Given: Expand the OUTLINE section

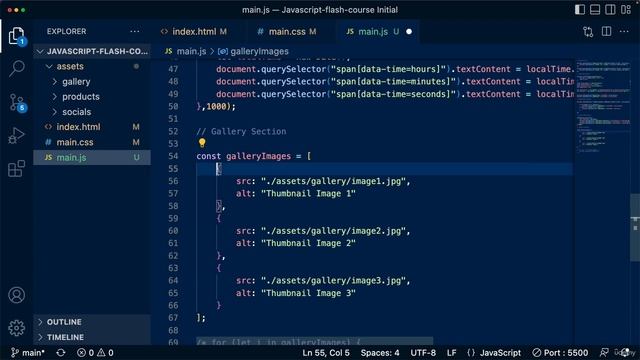Looking at the screenshot, I should (92, 322).
